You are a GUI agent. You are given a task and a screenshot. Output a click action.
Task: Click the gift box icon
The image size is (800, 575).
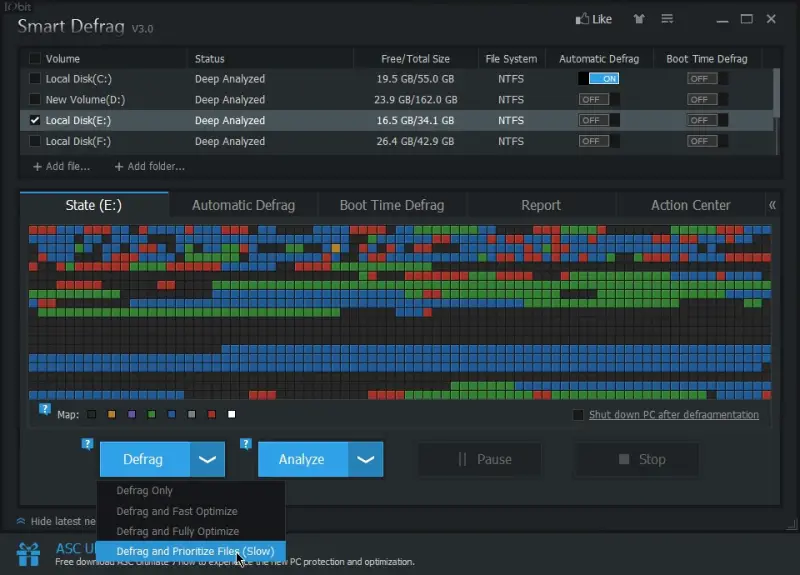[x=28, y=554]
